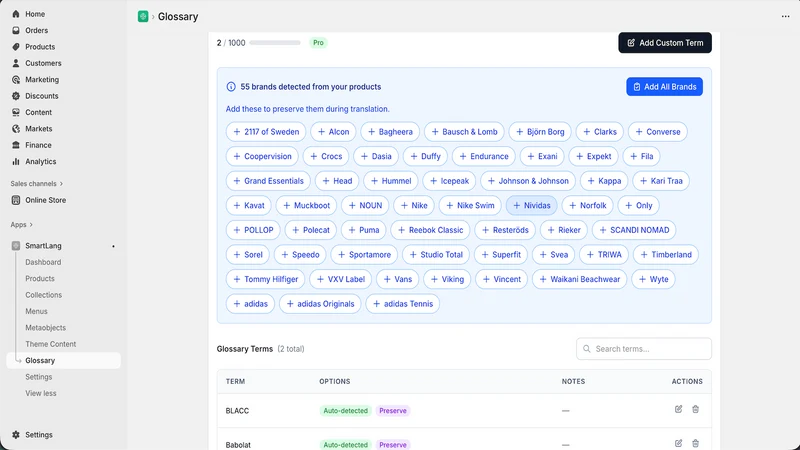
Task: Add the Tommy Hilfiger brand
Action: (x=265, y=279)
